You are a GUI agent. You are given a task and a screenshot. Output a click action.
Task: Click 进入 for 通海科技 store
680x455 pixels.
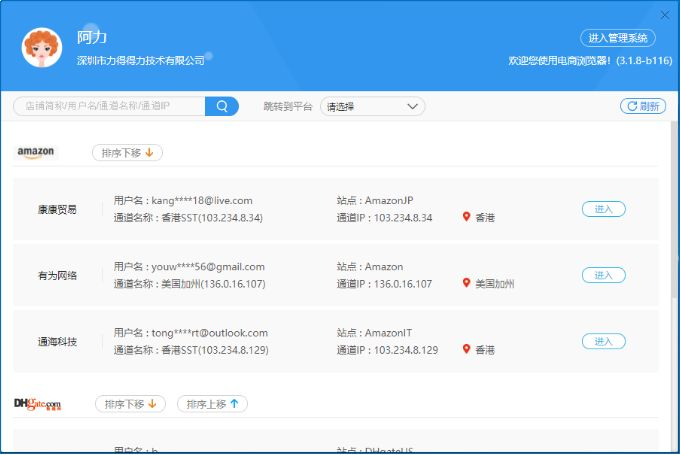click(x=603, y=341)
